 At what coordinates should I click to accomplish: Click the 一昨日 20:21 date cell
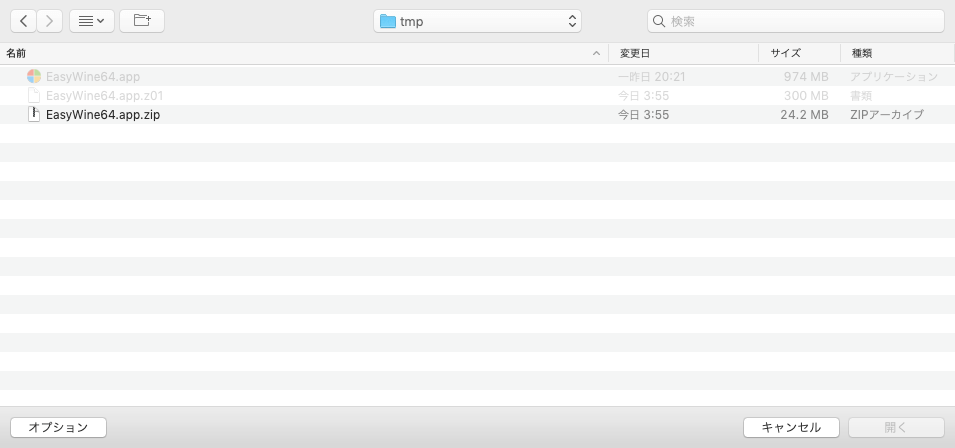652,77
